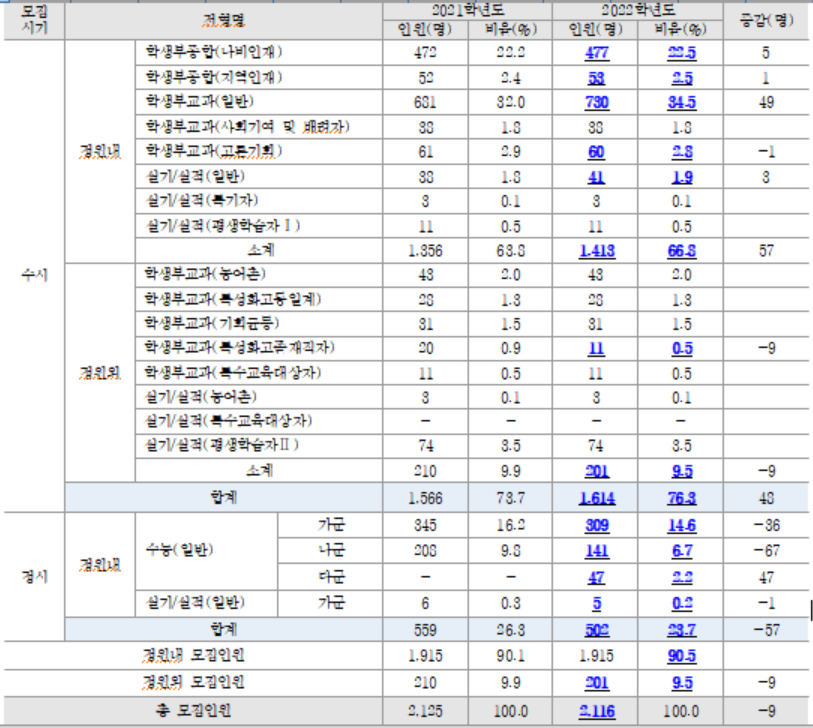
Task: Click the '모집 시기' header cell
Action: click(x=34, y=20)
